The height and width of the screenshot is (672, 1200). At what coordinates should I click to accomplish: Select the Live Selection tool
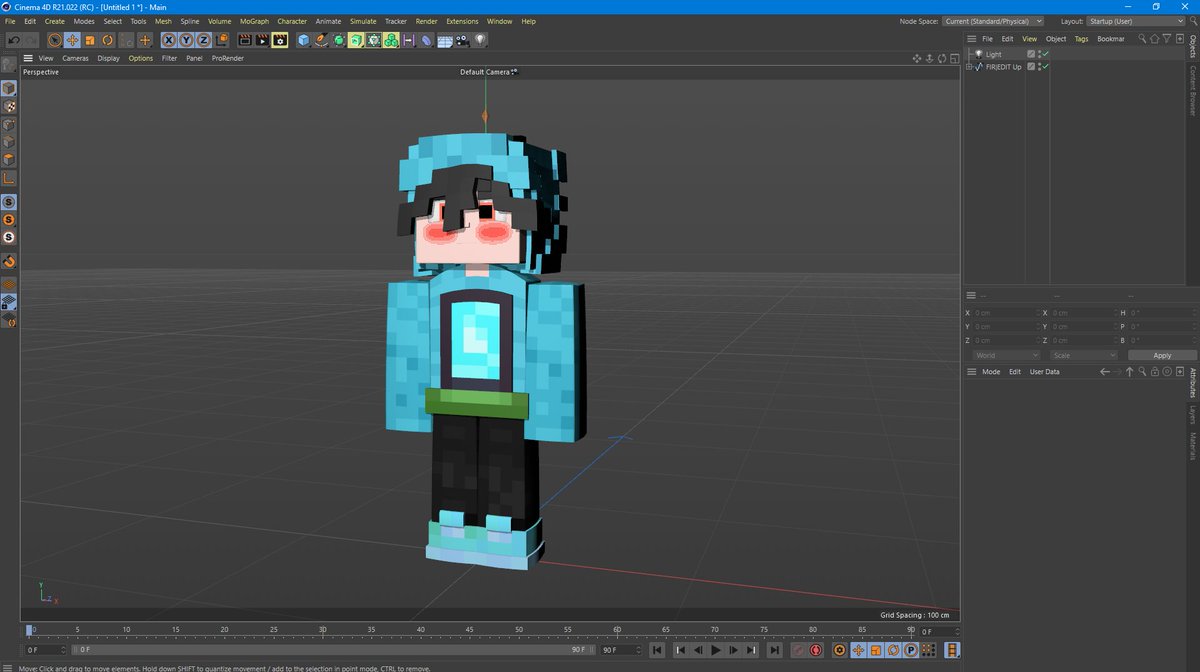point(54,40)
